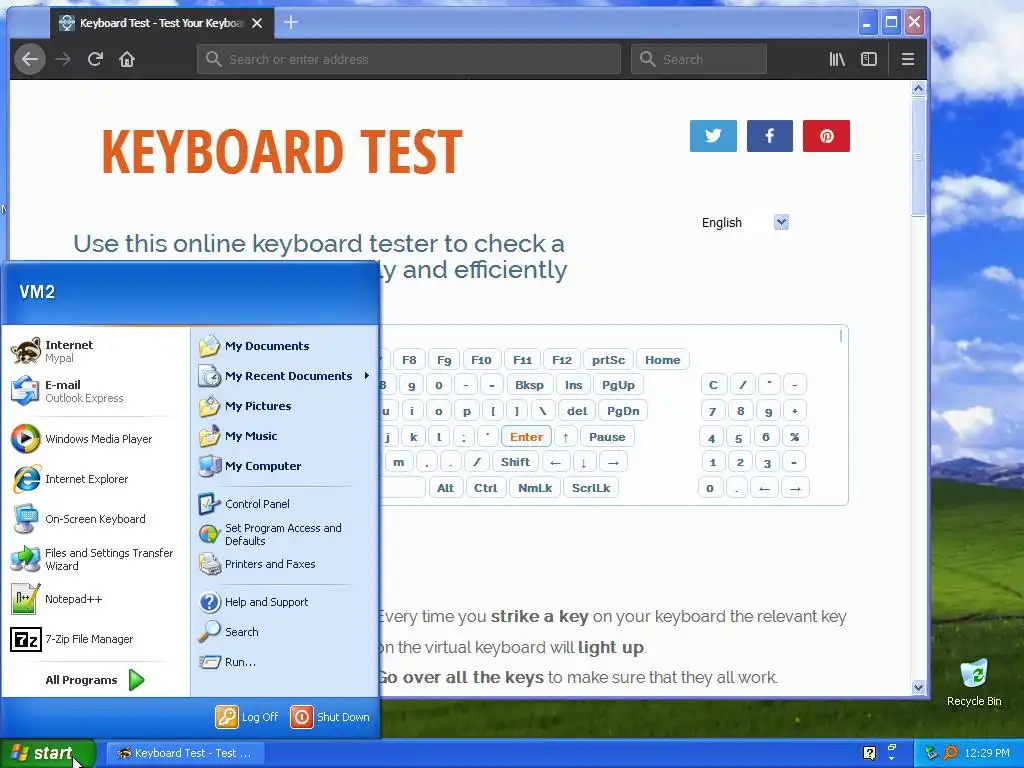Click the PgDn virtual key
The width and height of the screenshot is (1024, 768).
coord(622,411)
